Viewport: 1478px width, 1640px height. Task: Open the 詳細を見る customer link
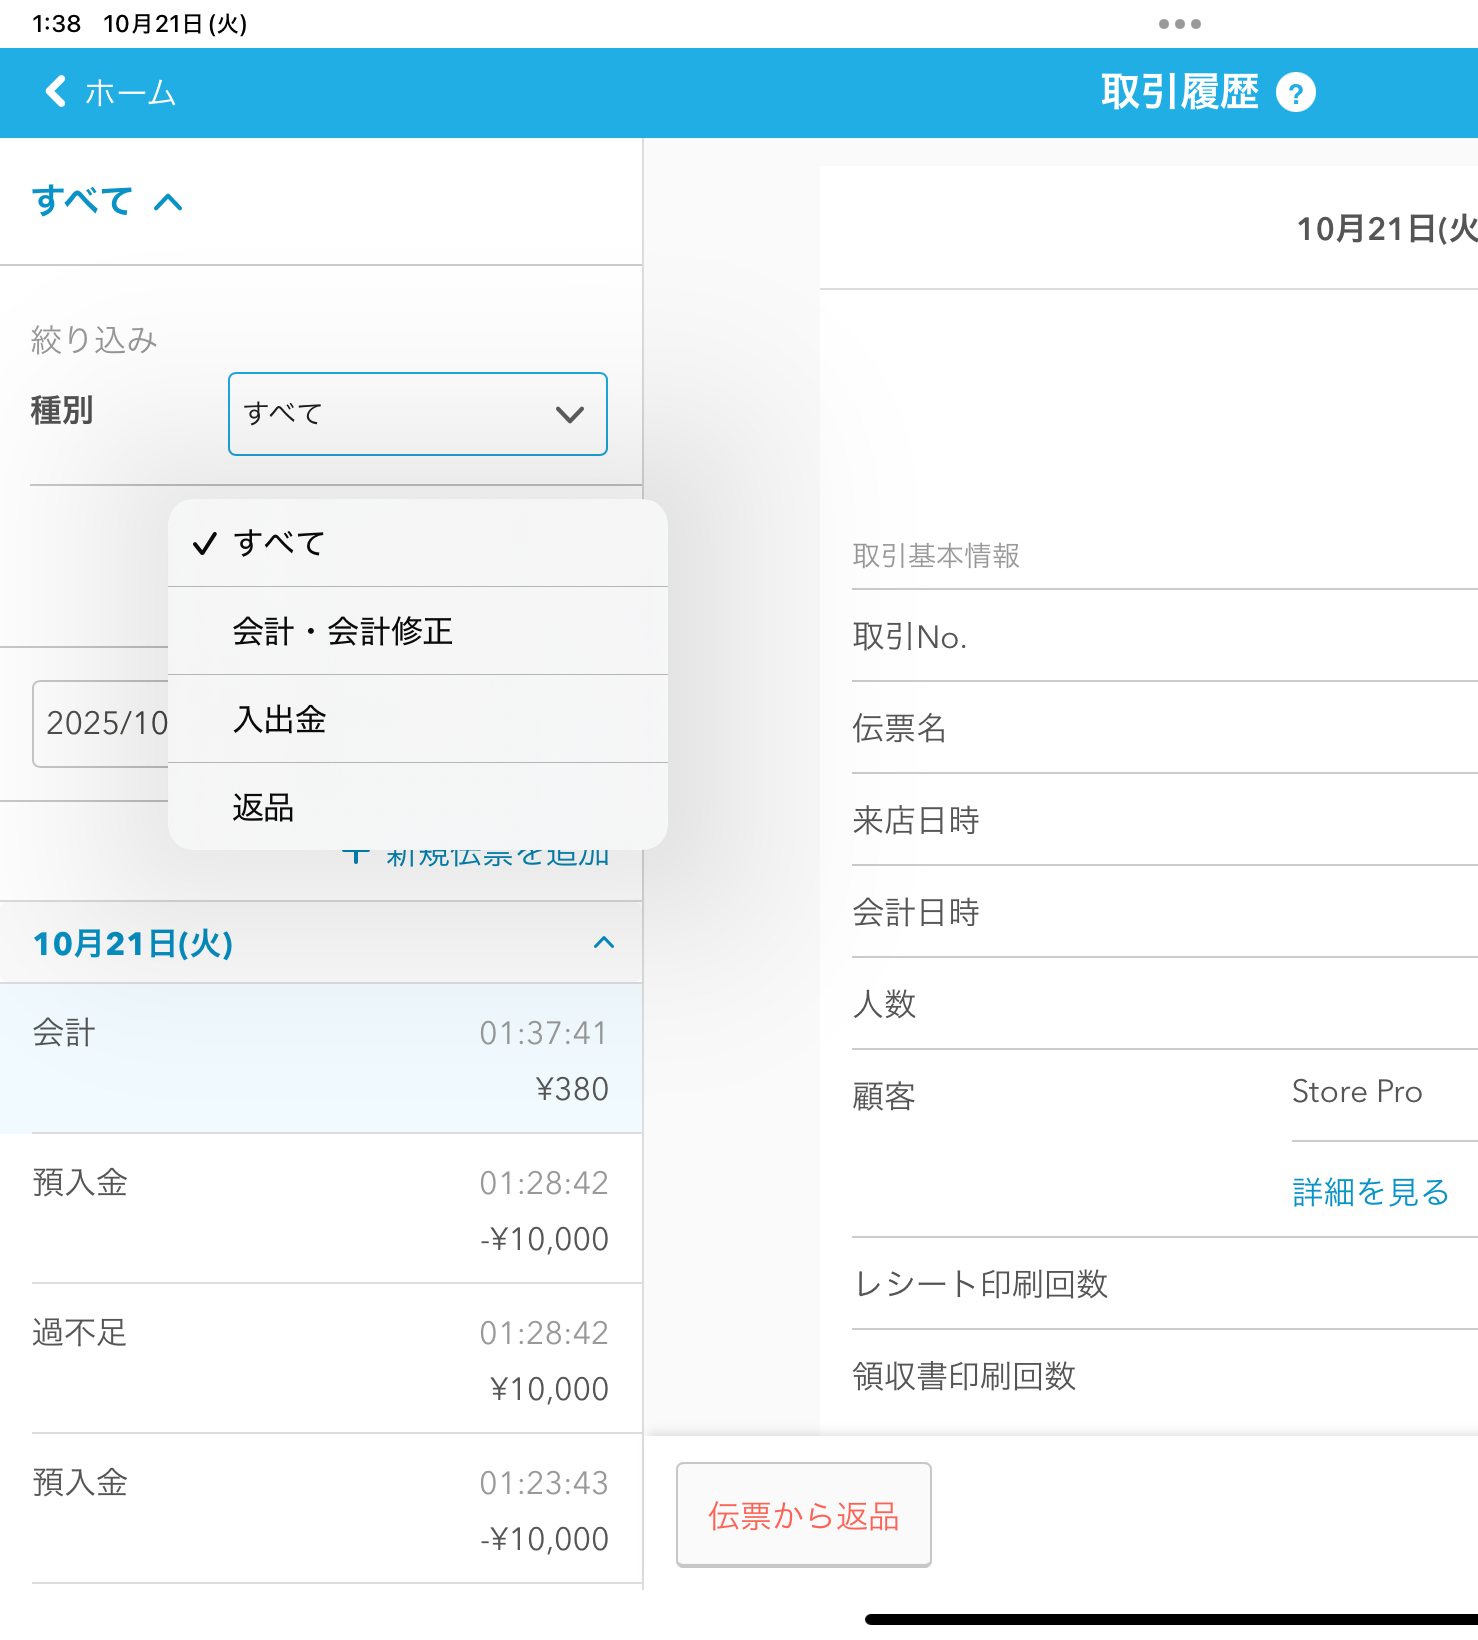pyautogui.click(x=1370, y=1192)
